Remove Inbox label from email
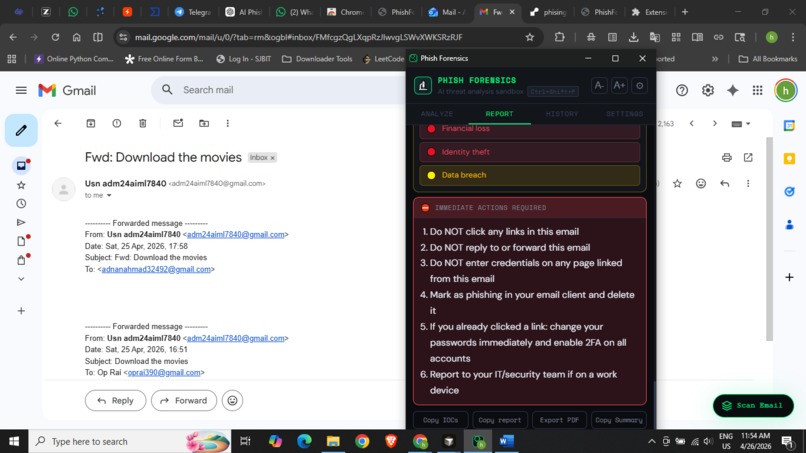Viewport: 806px width, 453px height. [272, 158]
